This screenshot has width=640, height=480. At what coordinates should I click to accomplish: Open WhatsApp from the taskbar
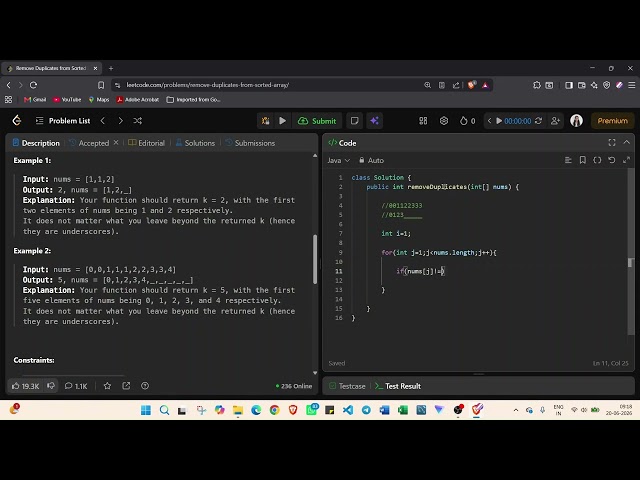312,409
